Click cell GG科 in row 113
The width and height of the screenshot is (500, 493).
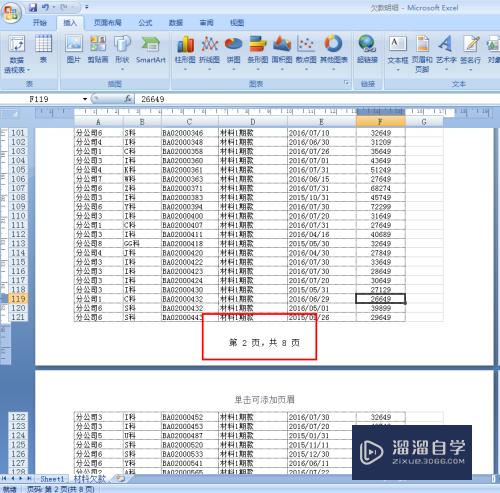click(x=142, y=243)
